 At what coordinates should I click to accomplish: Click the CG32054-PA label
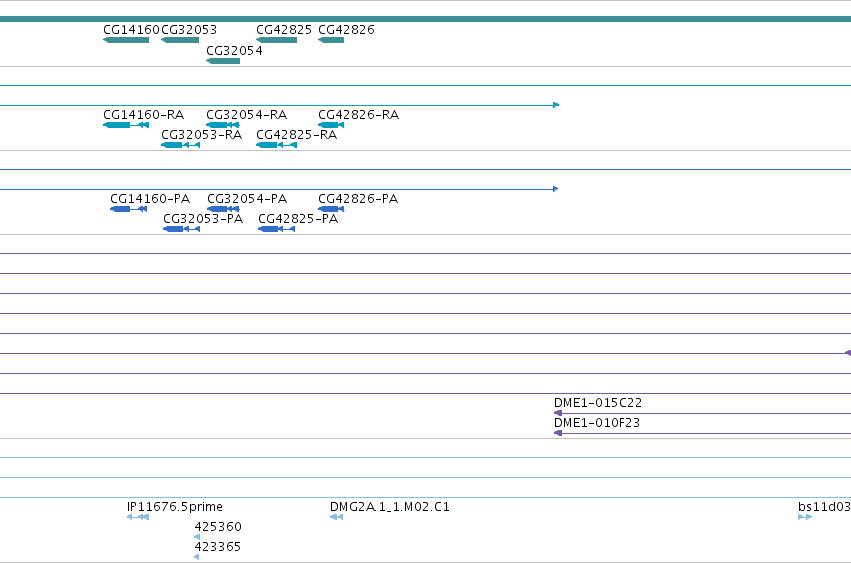(247, 199)
